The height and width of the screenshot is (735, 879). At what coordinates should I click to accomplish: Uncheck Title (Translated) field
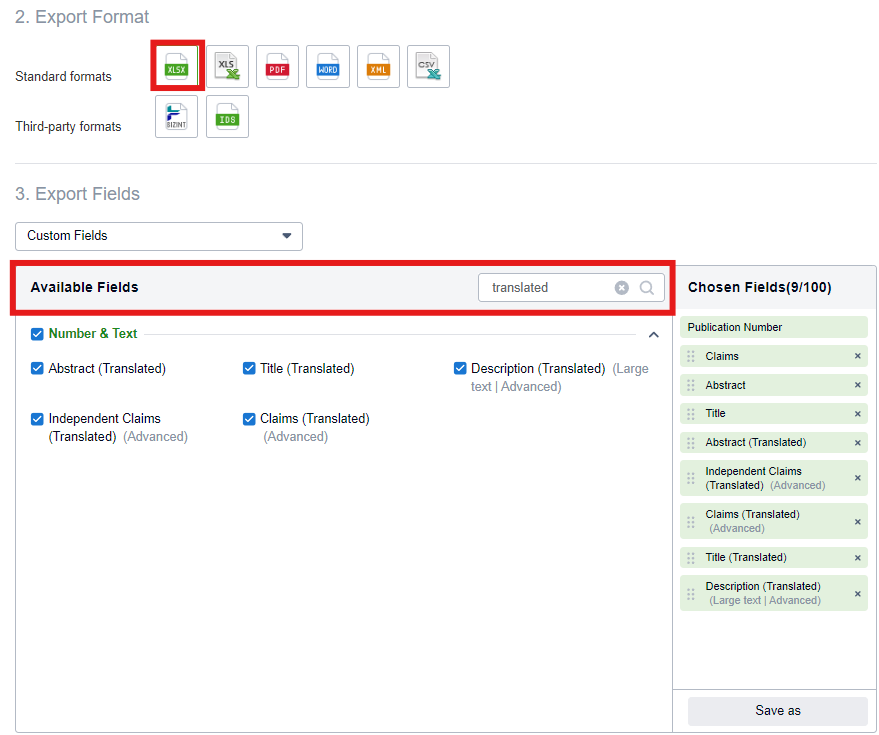pyautogui.click(x=249, y=368)
